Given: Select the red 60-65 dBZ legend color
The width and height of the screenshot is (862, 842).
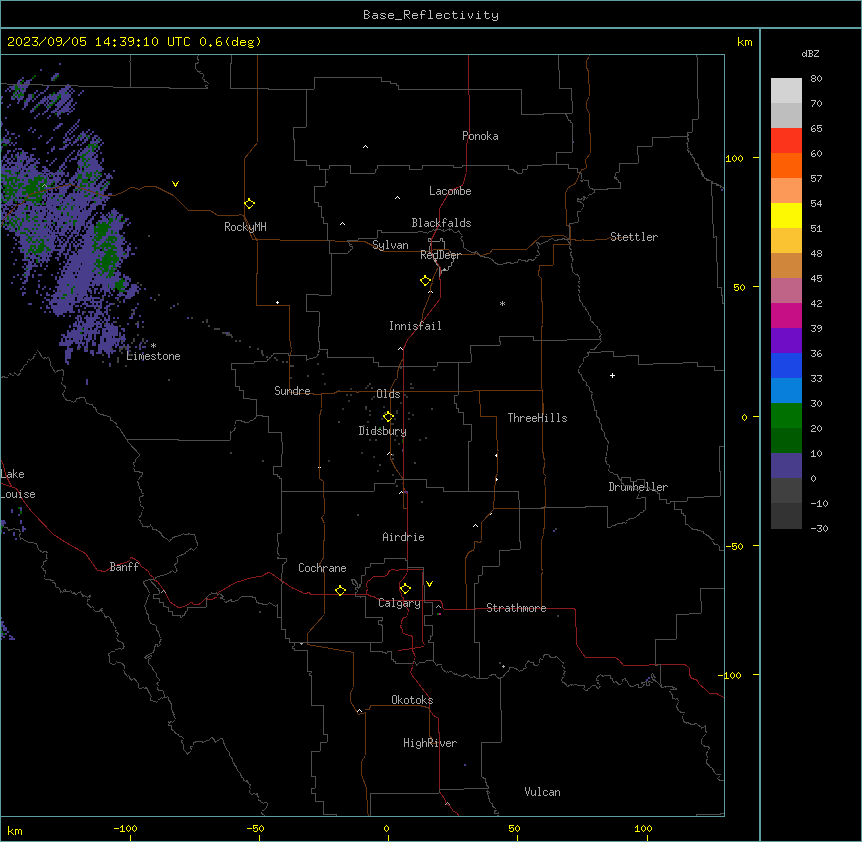Looking at the screenshot, I should [x=786, y=141].
